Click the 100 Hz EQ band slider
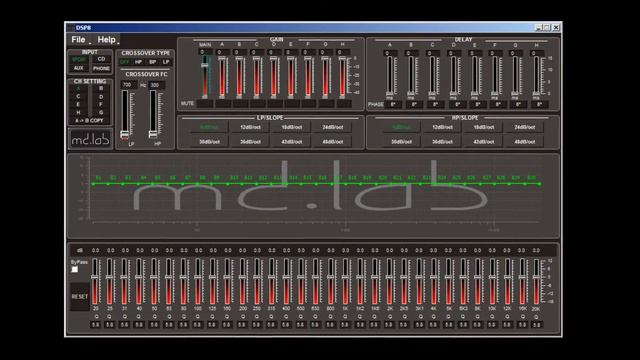Viewport: 640px width, 360px height. pyautogui.click(x=198, y=282)
